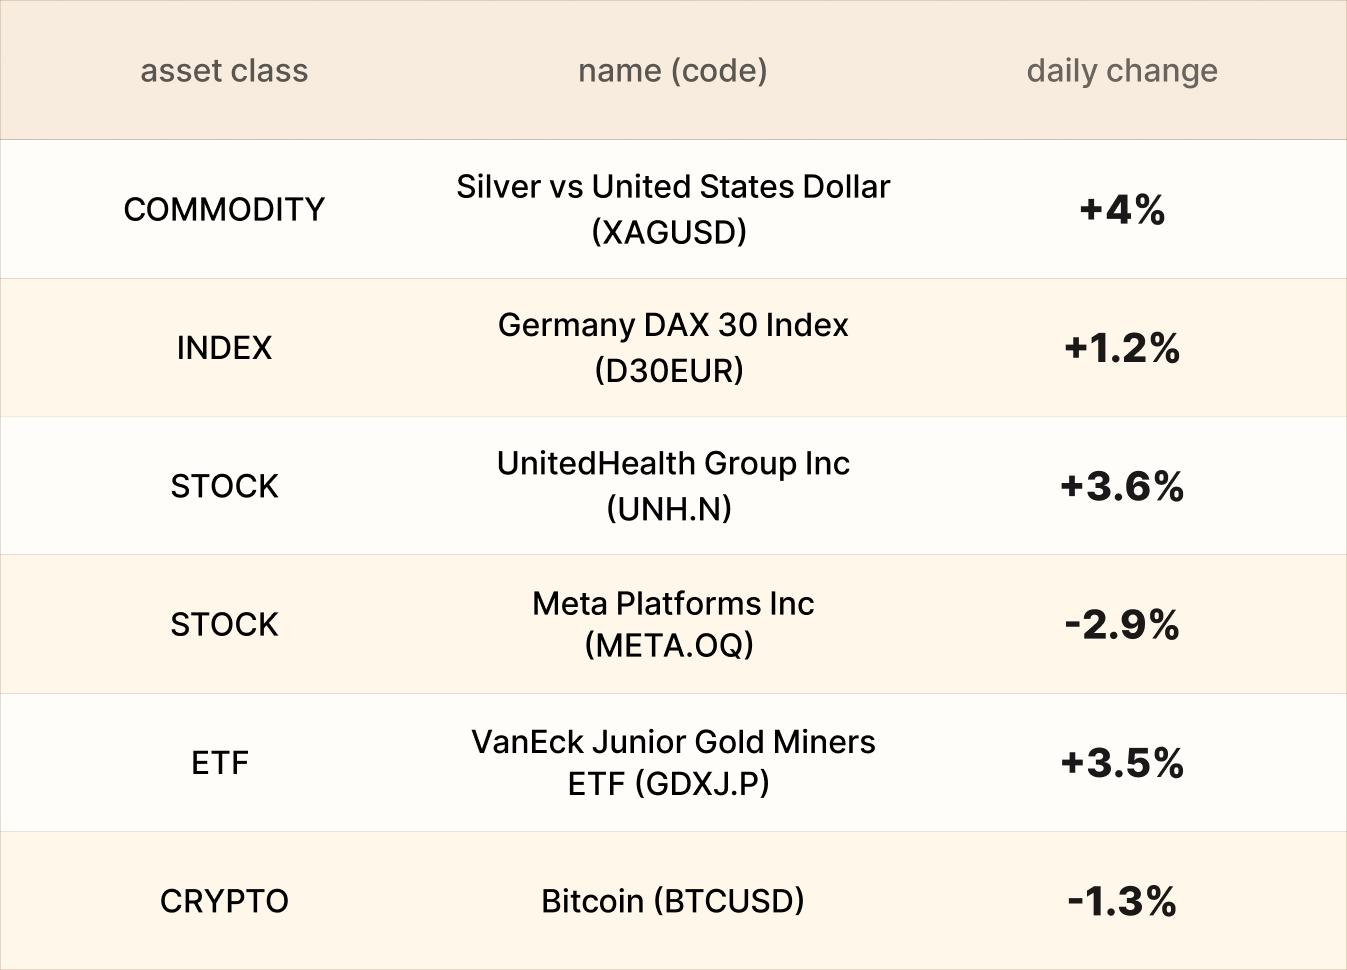Click the "daily change" column header
The height and width of the screenshot is (970, 1347).
tap(1122, 71)
